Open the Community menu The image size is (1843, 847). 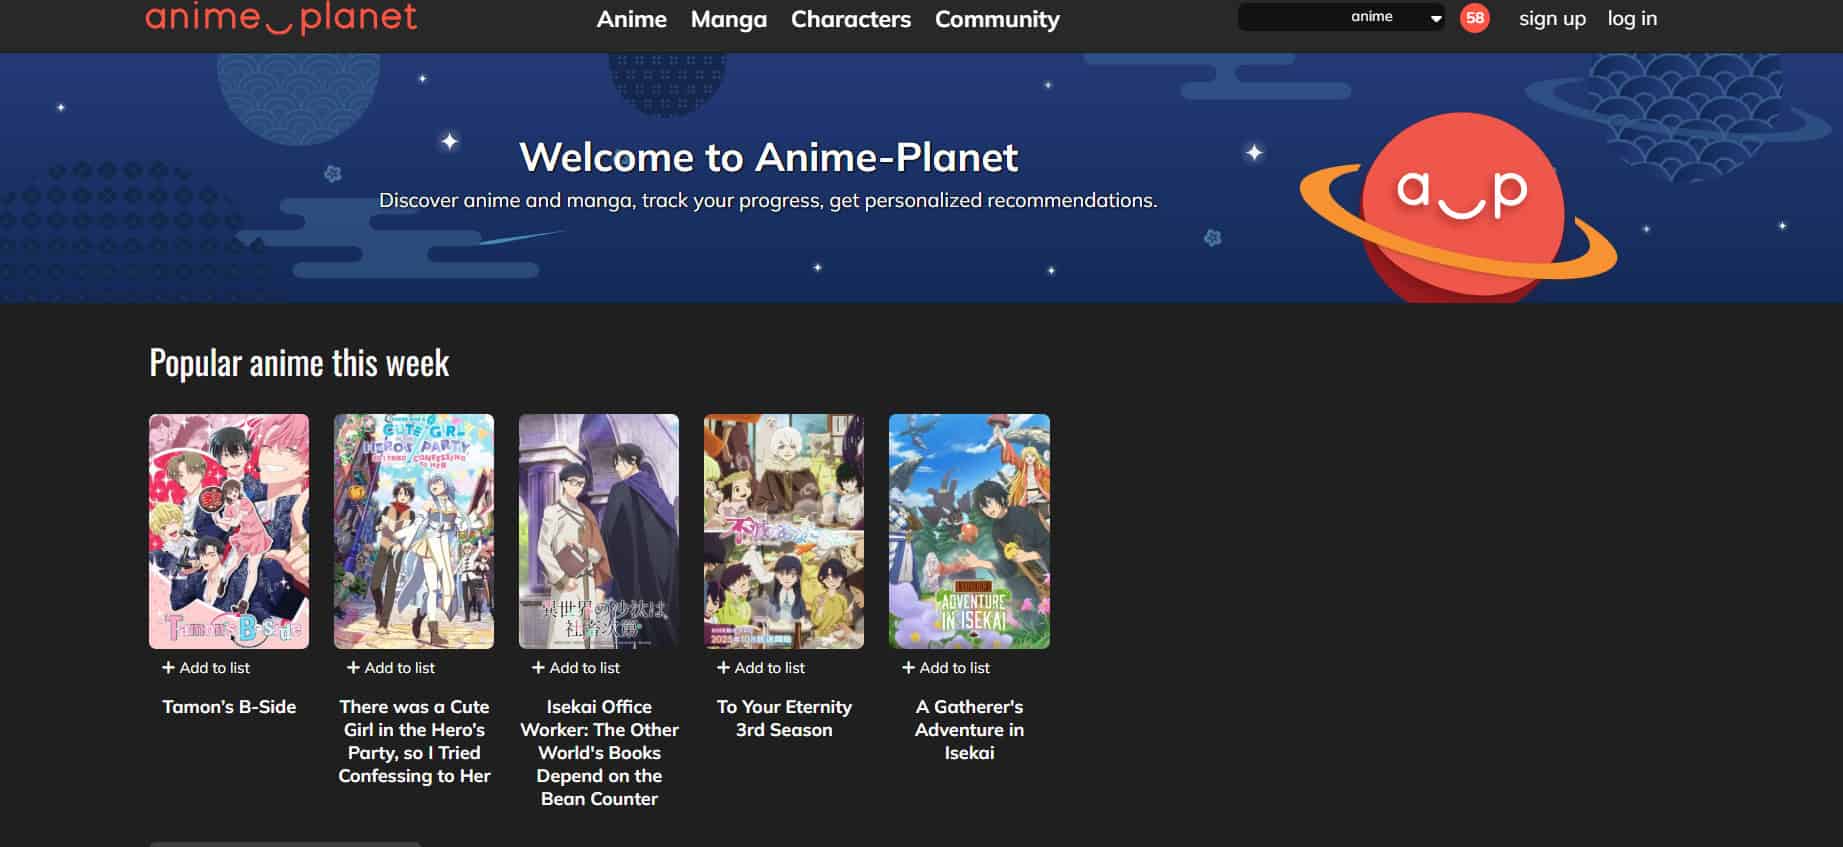pyautogui.click(x=997, y=19)
